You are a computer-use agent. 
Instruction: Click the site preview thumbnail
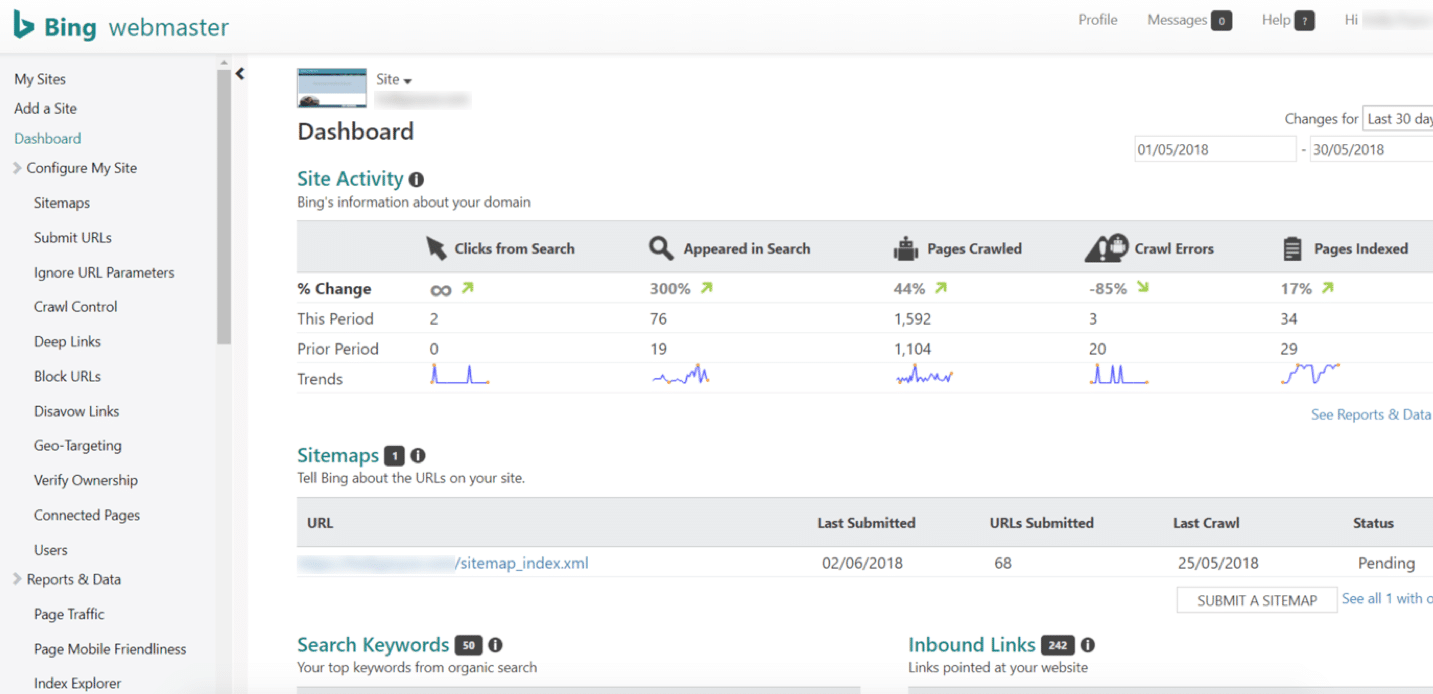click(x=332, y=88)
